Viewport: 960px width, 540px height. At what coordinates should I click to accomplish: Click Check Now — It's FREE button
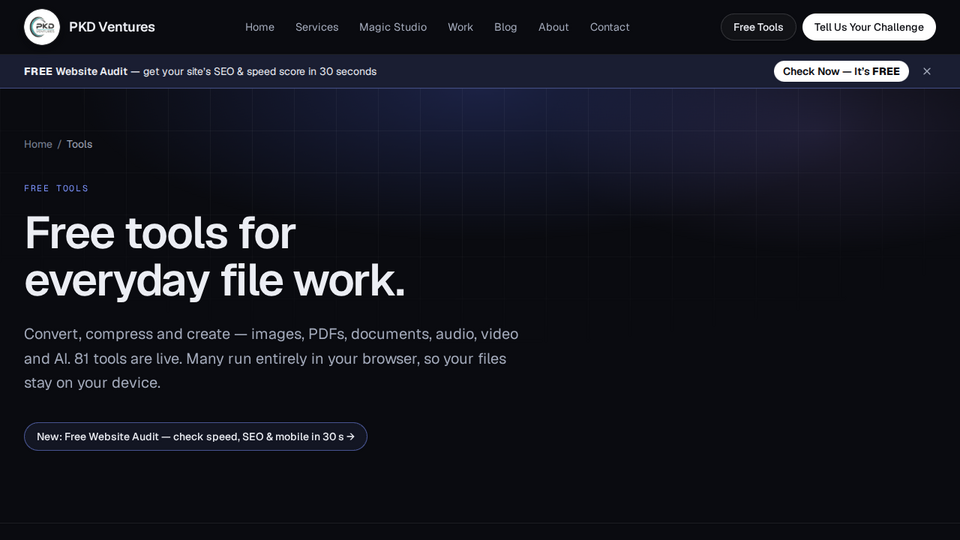point(841,71)
